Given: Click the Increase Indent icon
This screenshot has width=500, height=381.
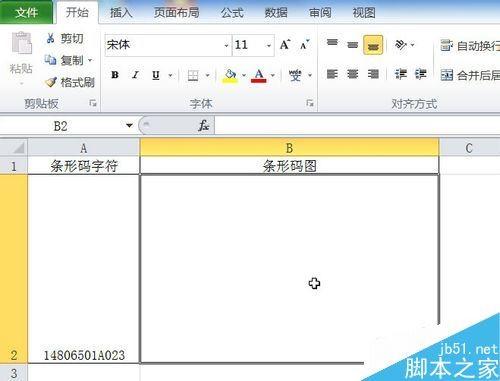Looking at the screenshot, I should coord(421,74).
